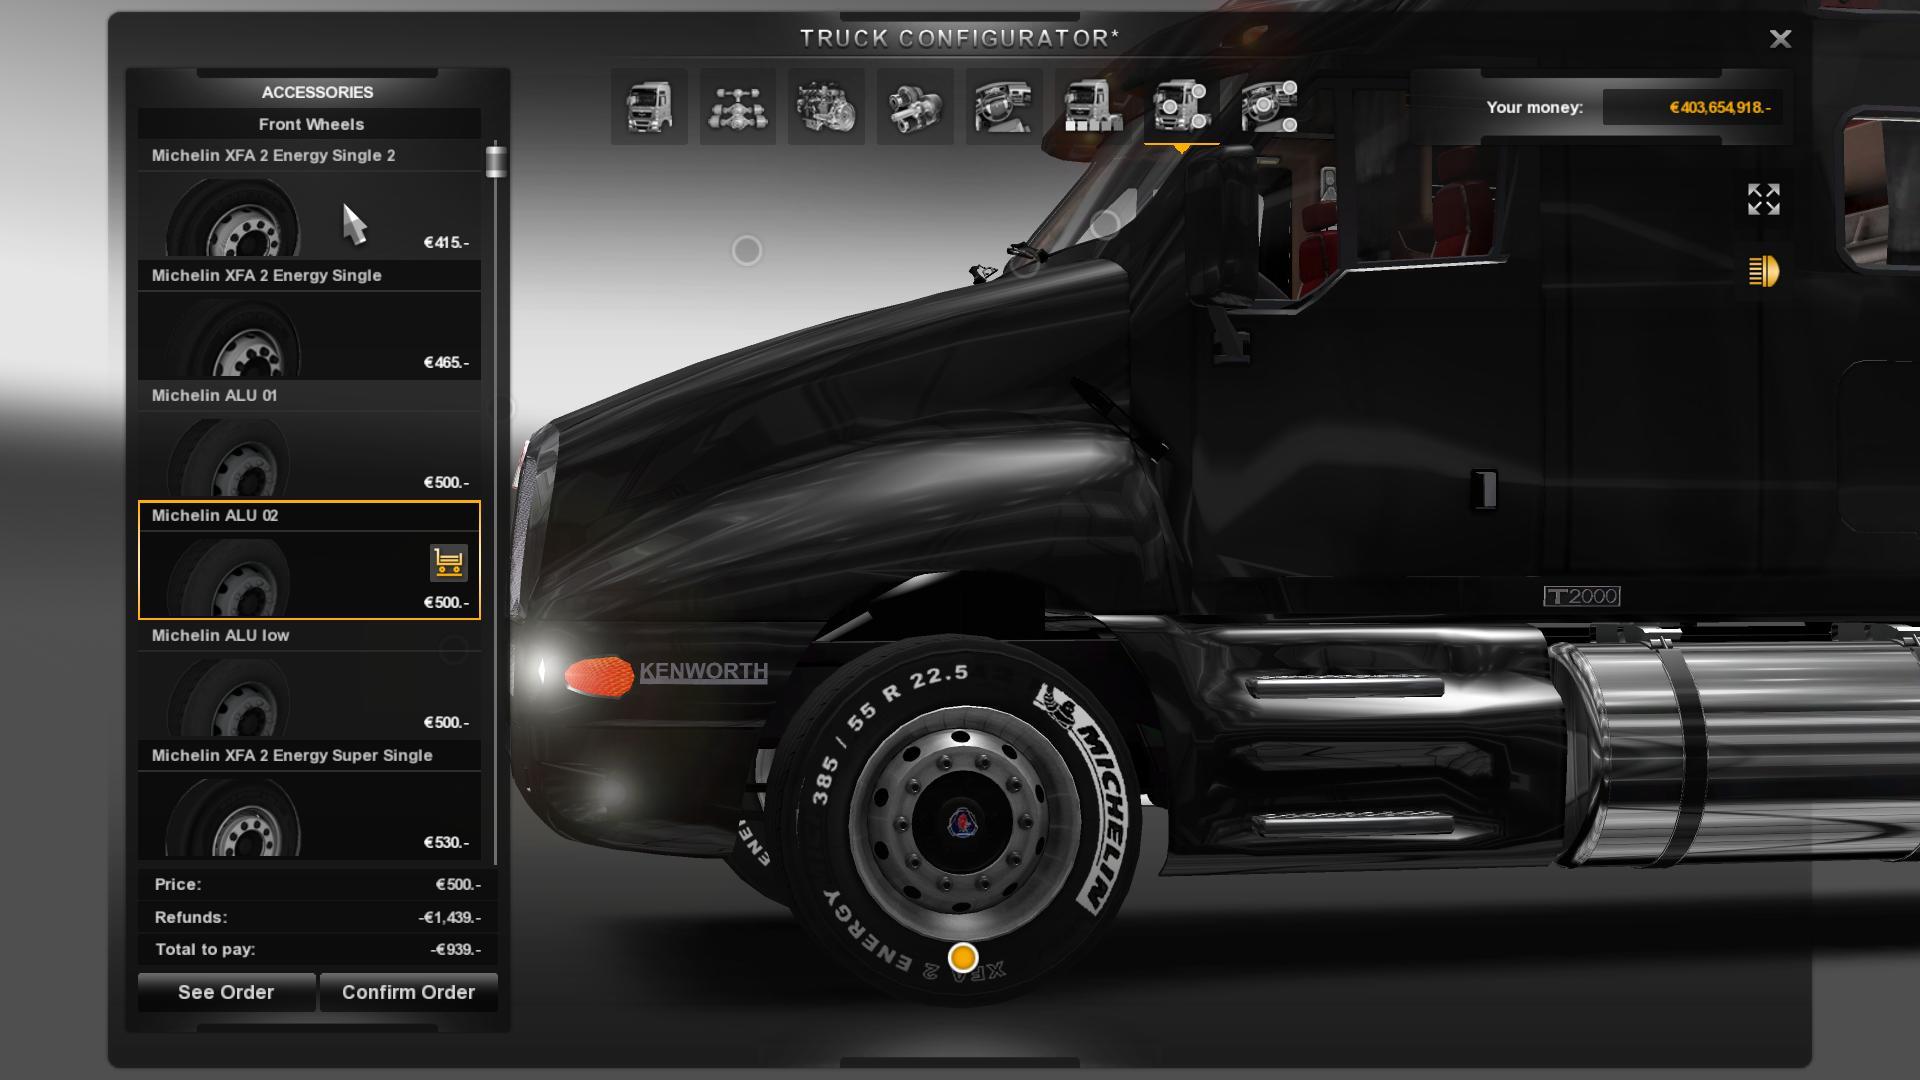
Task: Open the cabin selection category icon
Action: pyautogui.click(x=649, y=107)
